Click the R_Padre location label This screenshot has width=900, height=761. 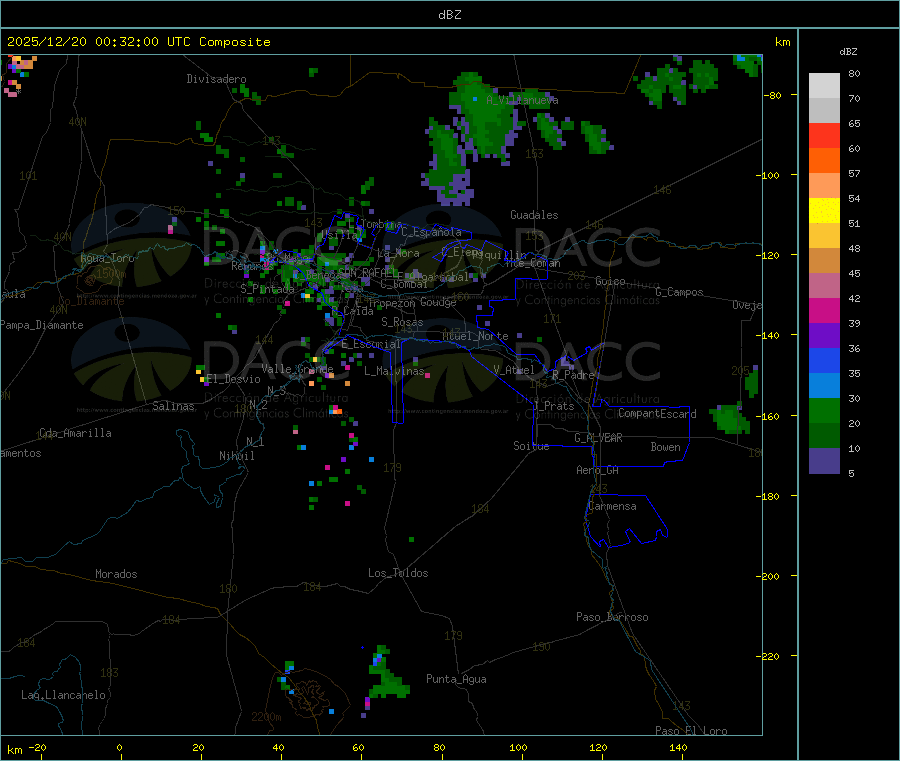[x=573, y=375]
